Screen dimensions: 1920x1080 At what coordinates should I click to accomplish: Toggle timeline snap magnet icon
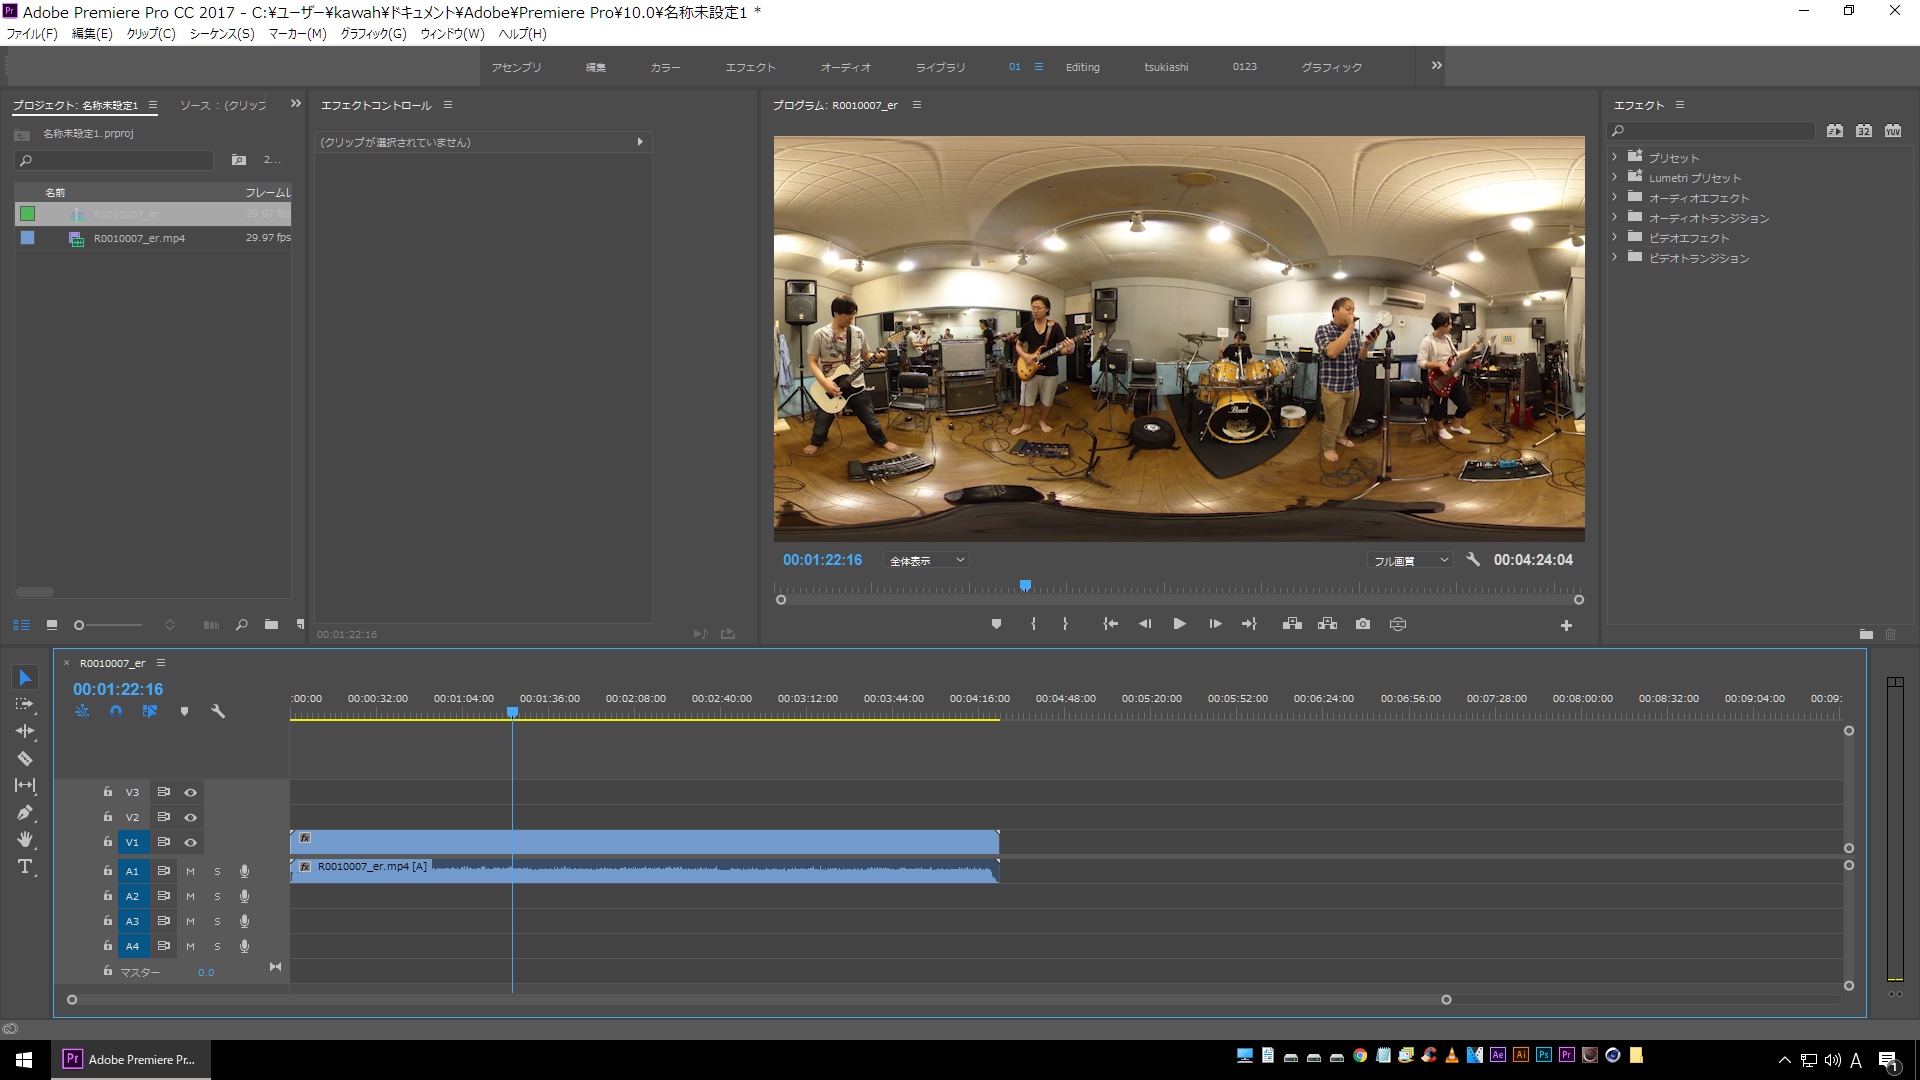click(x=116, y=711)
